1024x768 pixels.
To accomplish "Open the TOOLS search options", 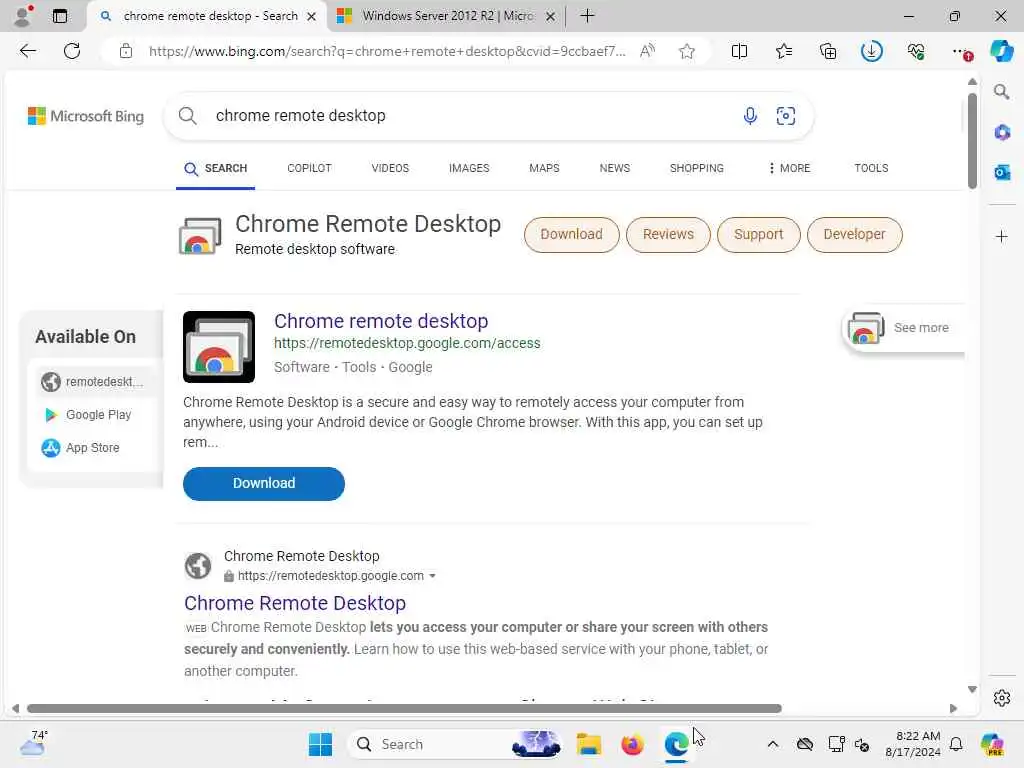I will [x=871, y=168].
